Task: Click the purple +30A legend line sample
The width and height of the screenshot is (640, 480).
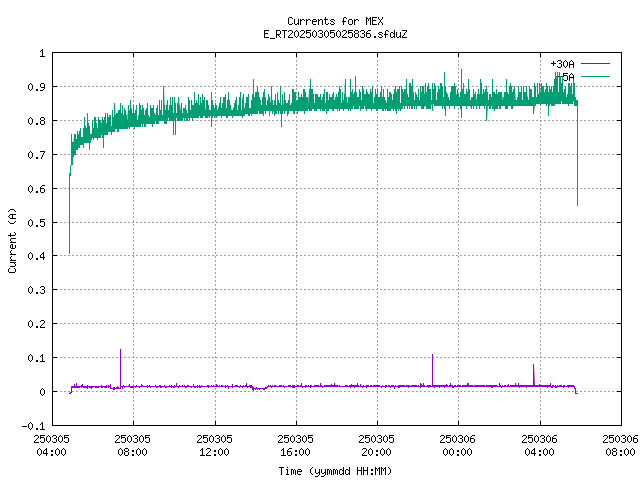Action: pyautogui.click(x=595, y=64)
